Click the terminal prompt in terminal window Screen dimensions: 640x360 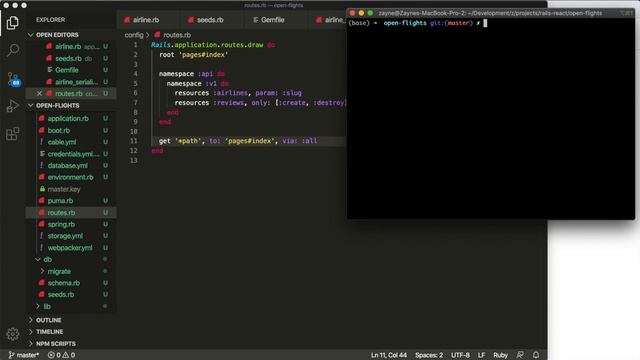417,23
